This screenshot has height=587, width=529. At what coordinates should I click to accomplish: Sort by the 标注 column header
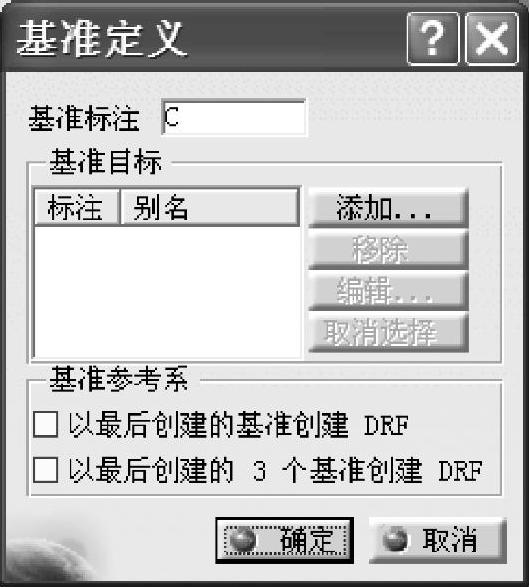click(x=77, y=207)
